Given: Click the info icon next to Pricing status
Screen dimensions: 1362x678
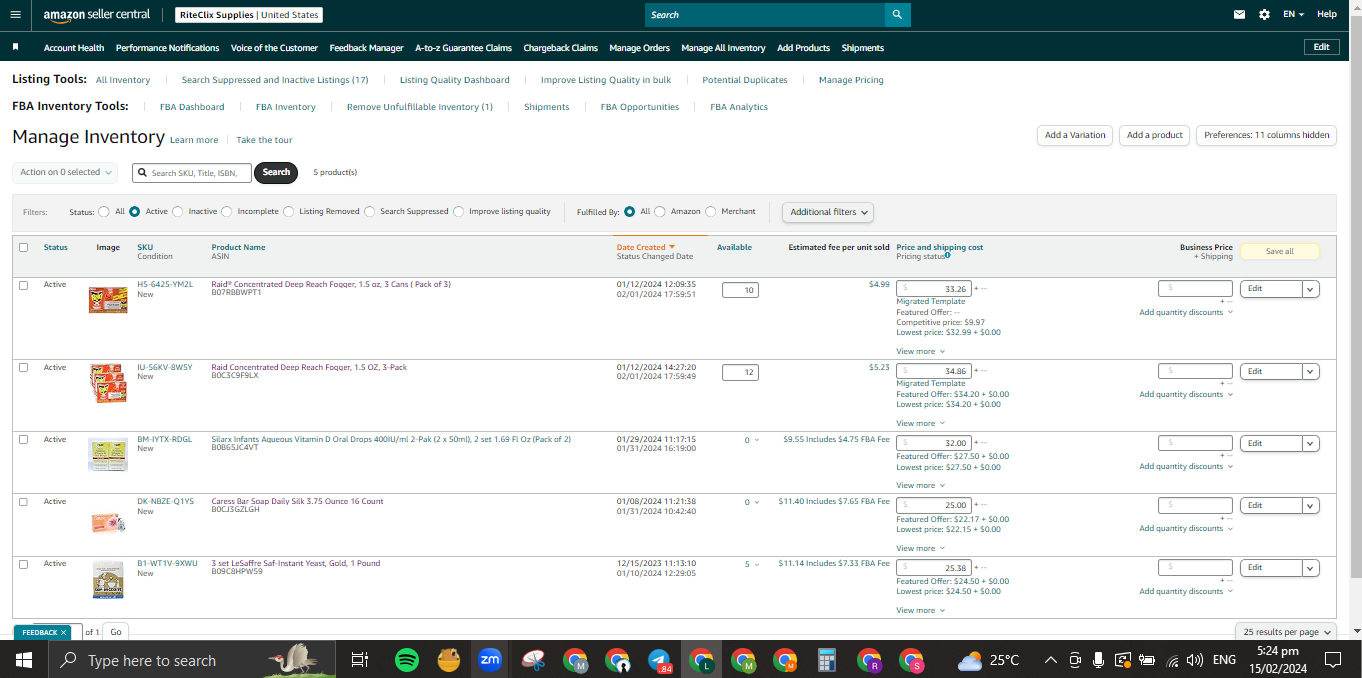Looking at the screenshot, I should 948,256.
